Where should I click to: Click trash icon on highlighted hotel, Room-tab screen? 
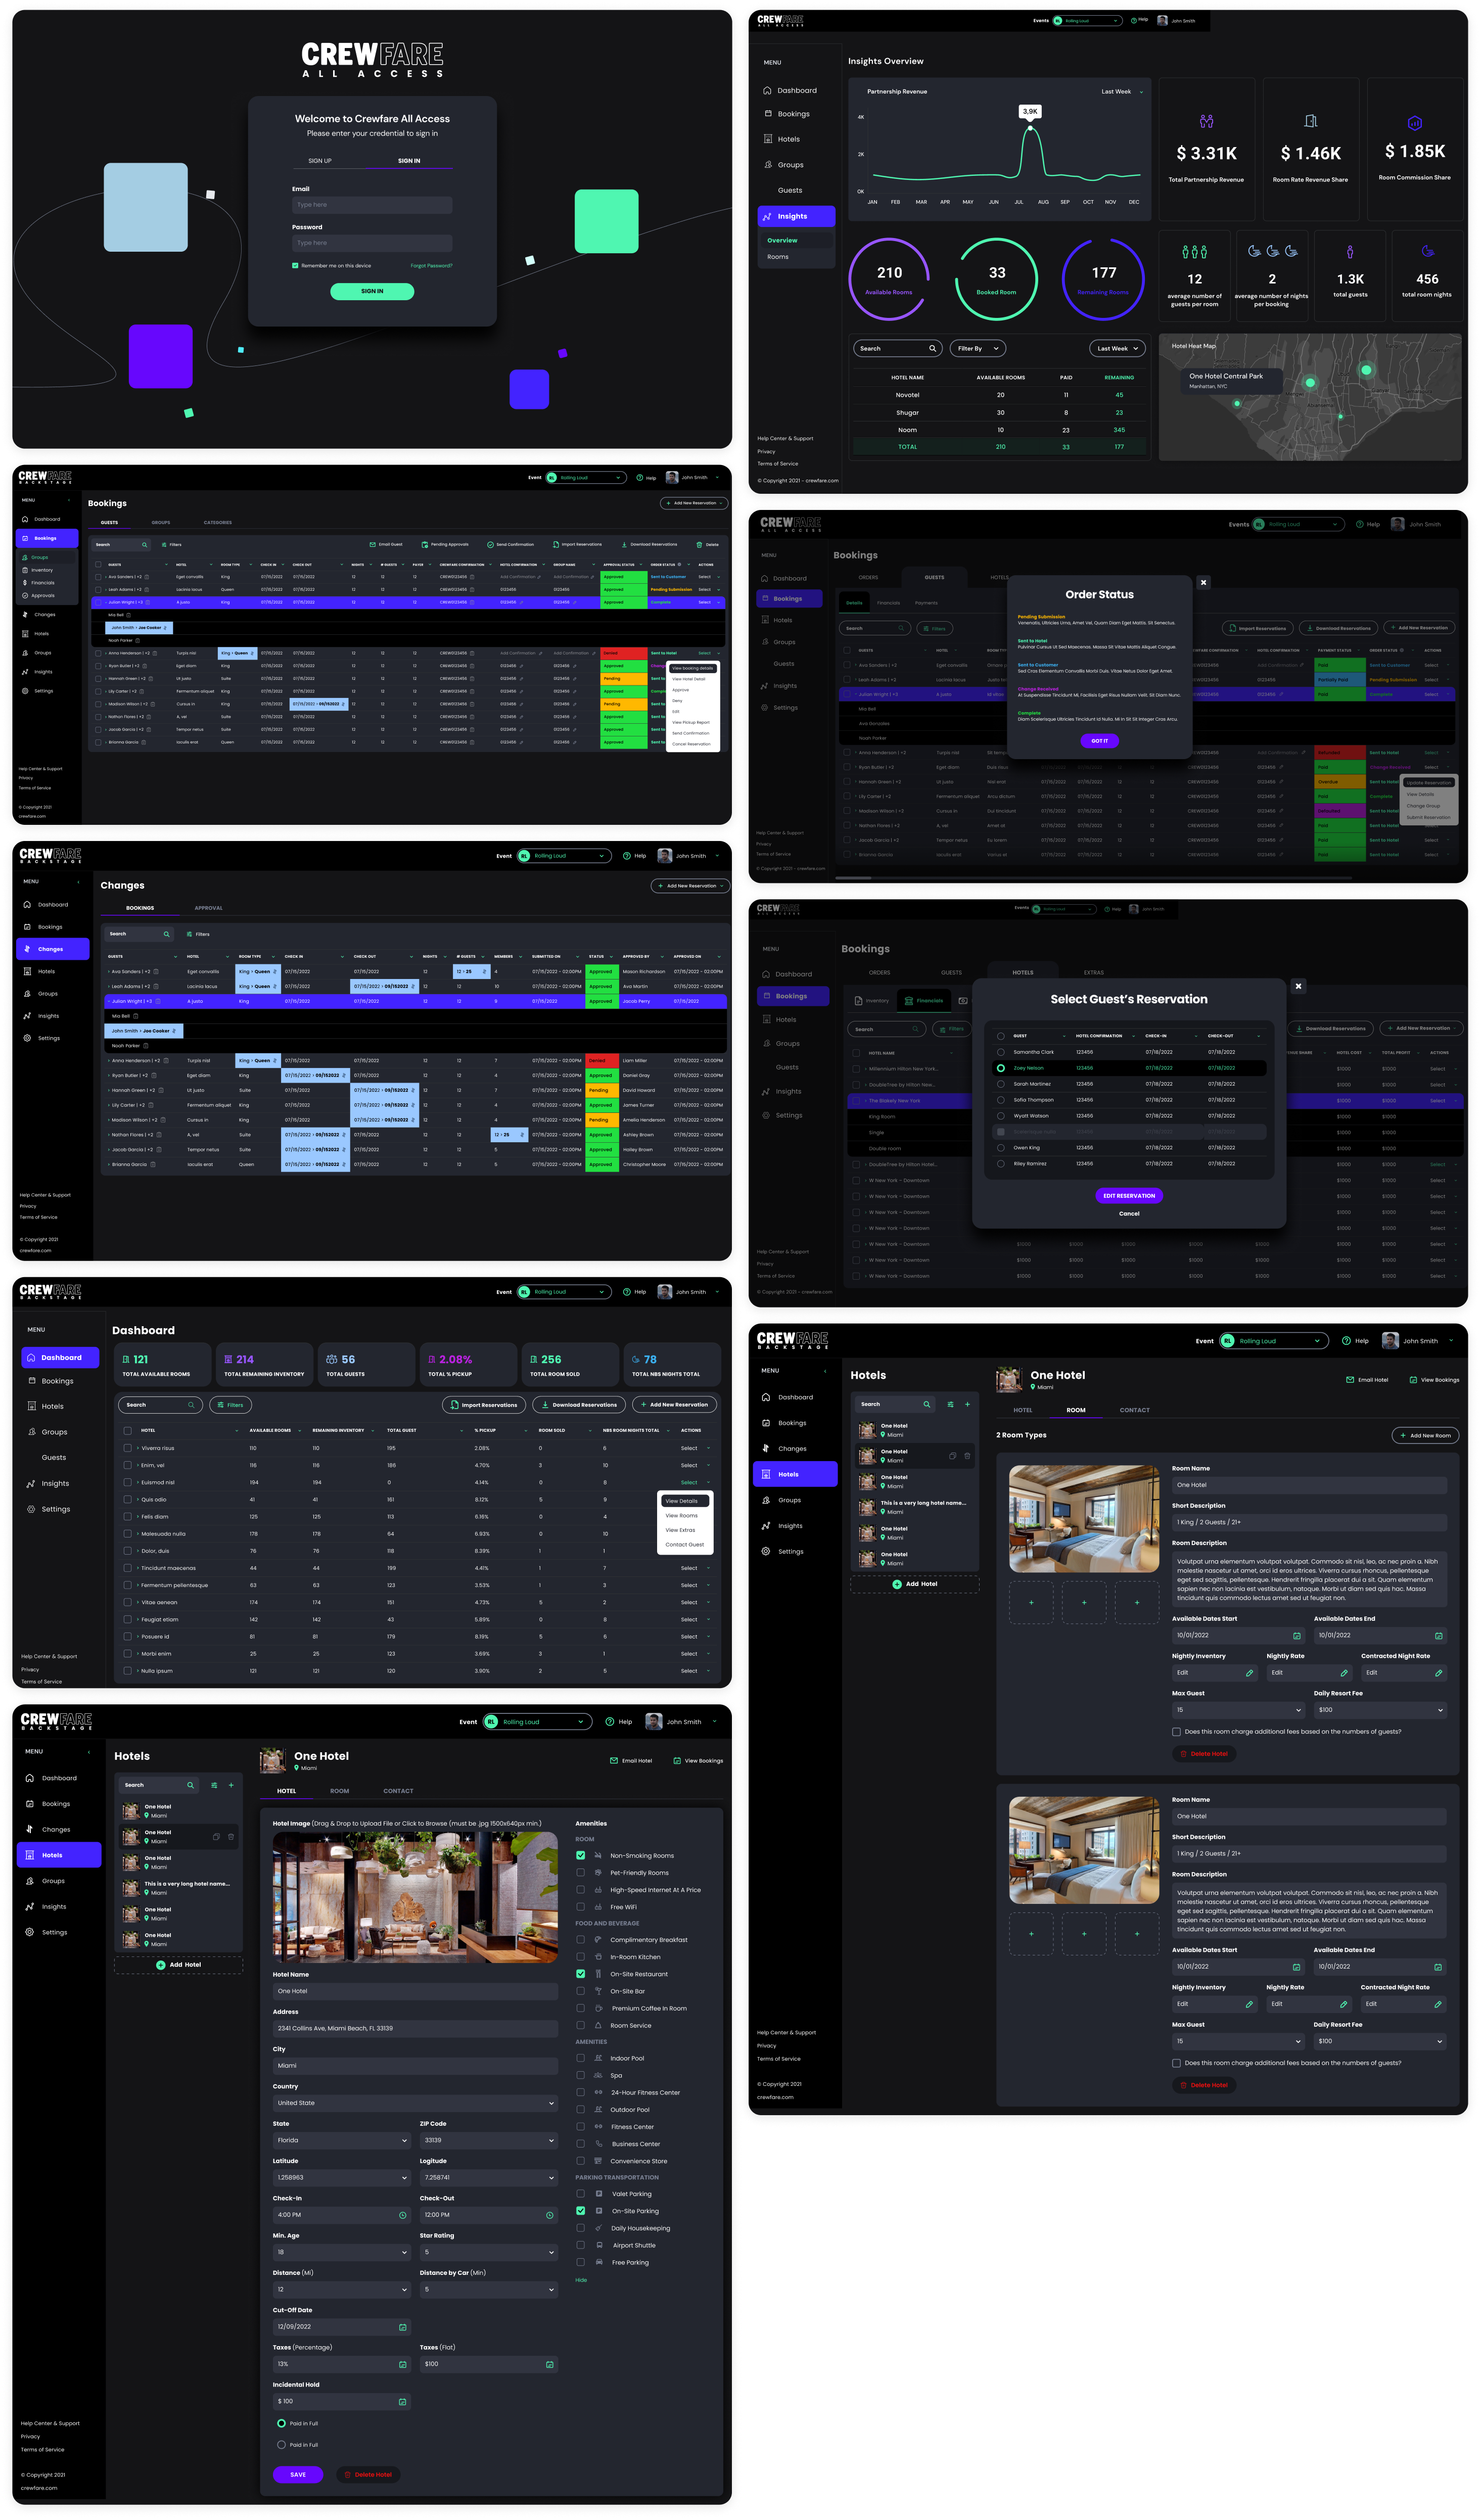coord(967,1455)
